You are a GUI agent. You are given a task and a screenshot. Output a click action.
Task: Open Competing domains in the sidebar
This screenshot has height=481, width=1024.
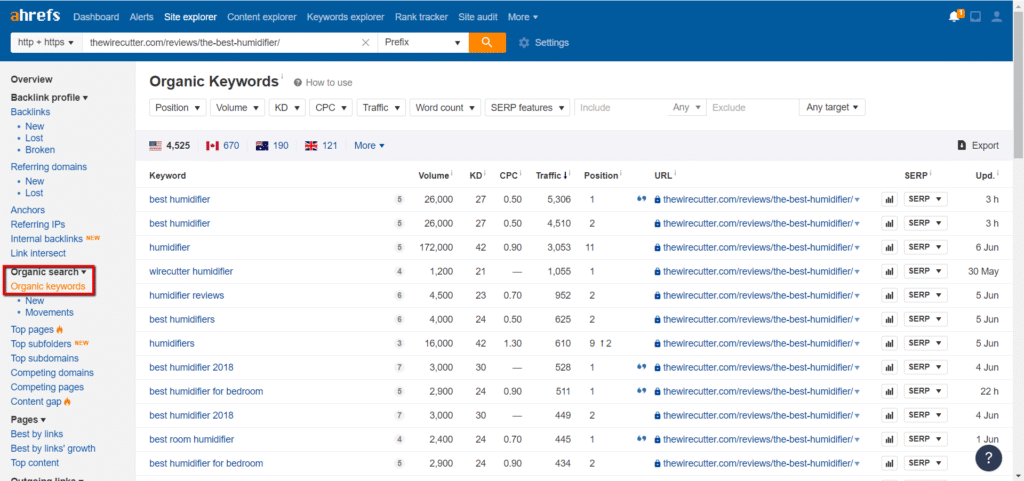click(52, 373)
